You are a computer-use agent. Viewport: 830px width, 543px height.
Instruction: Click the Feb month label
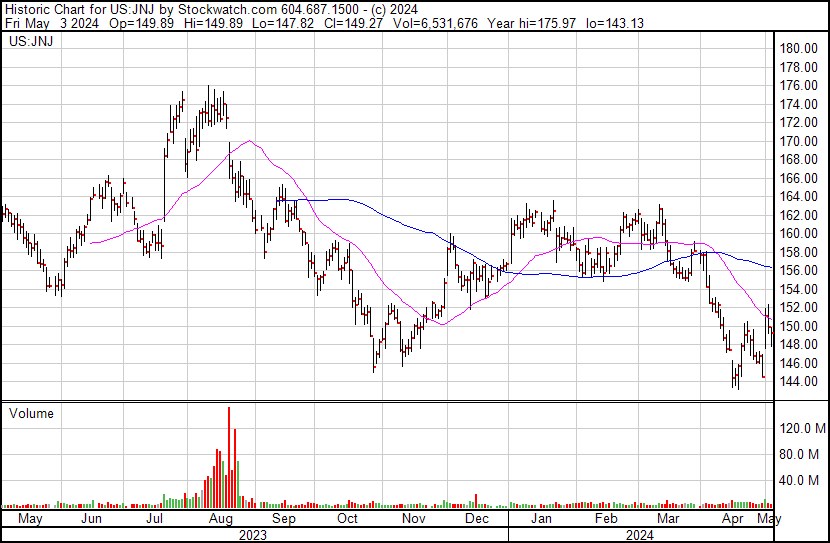(606, 519)
